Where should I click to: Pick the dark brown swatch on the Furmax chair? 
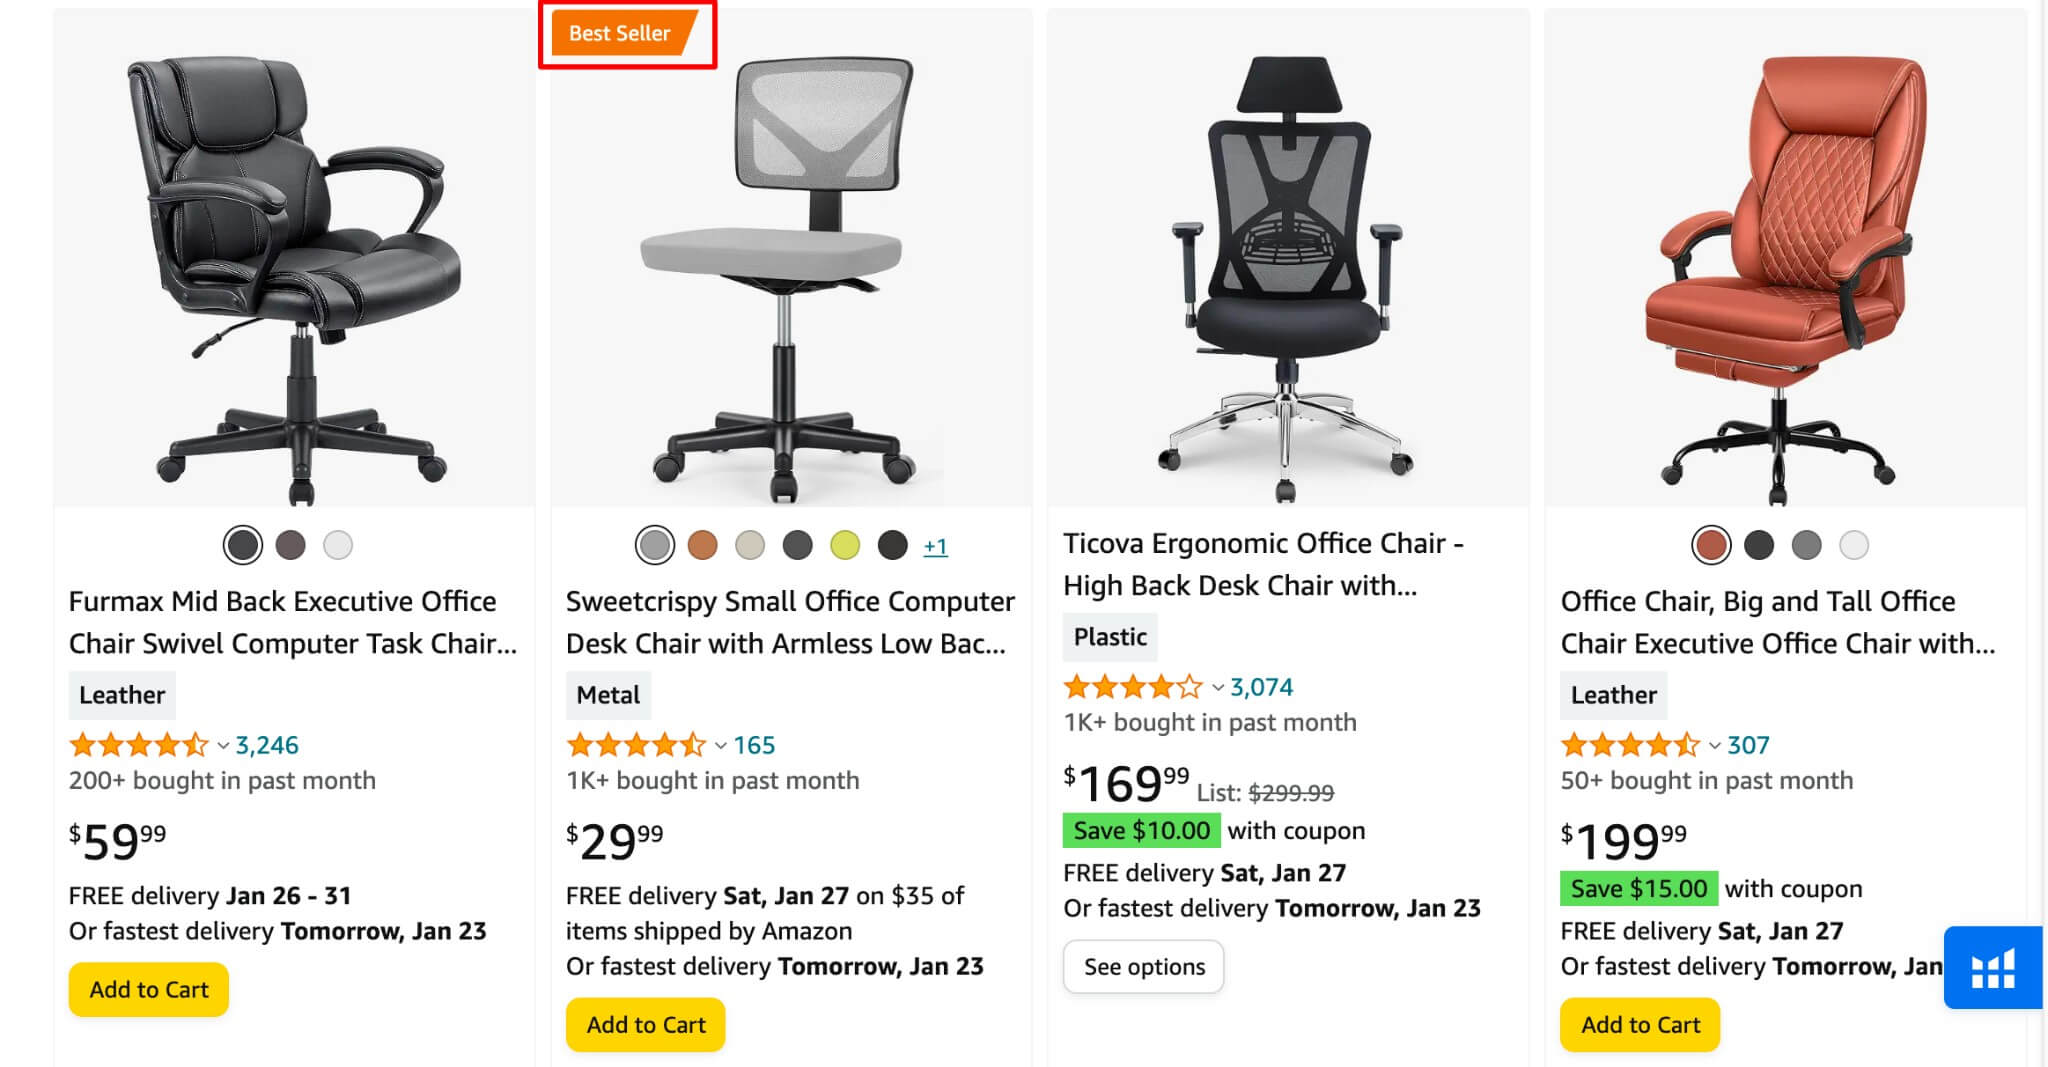290,545
